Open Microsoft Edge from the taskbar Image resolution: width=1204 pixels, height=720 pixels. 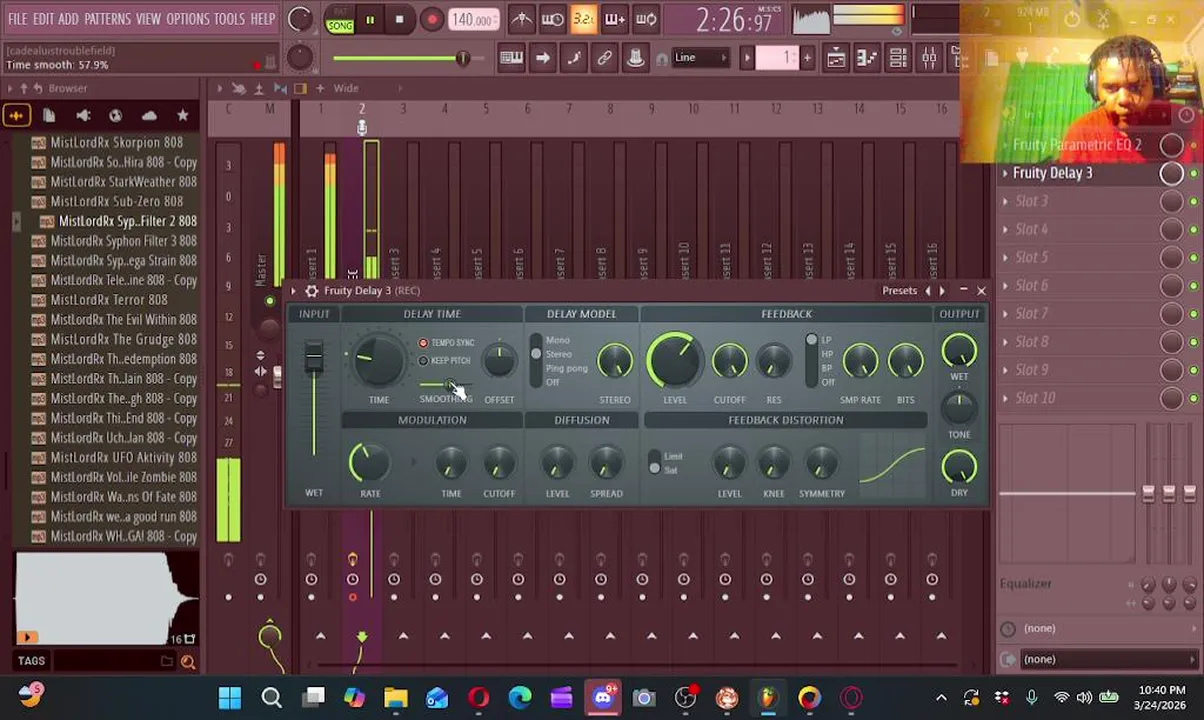click(519, 698)
